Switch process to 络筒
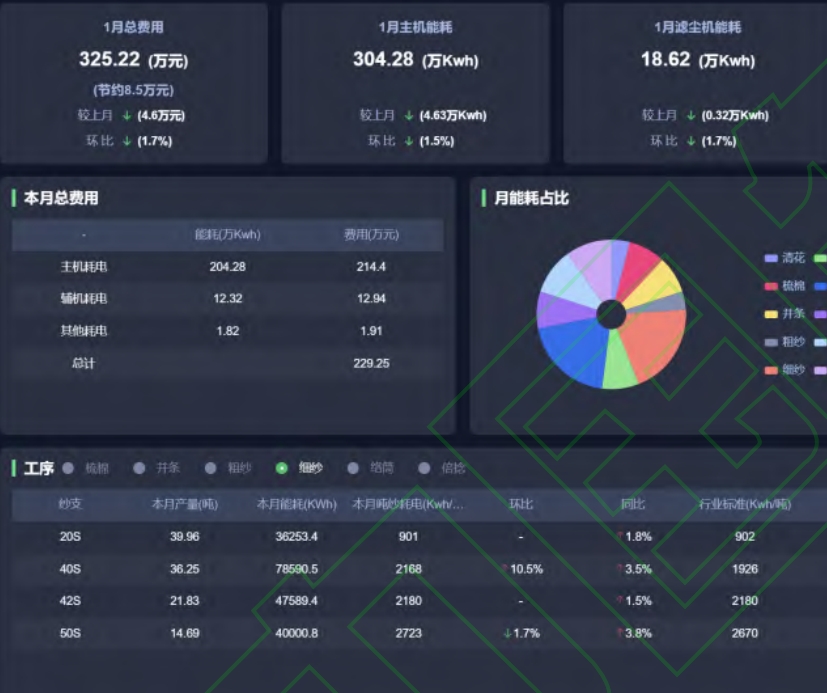 tap(353, 468)
